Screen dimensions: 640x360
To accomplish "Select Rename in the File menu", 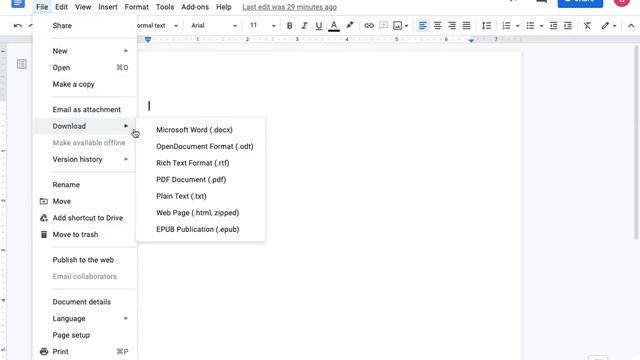I will (85, 184).
